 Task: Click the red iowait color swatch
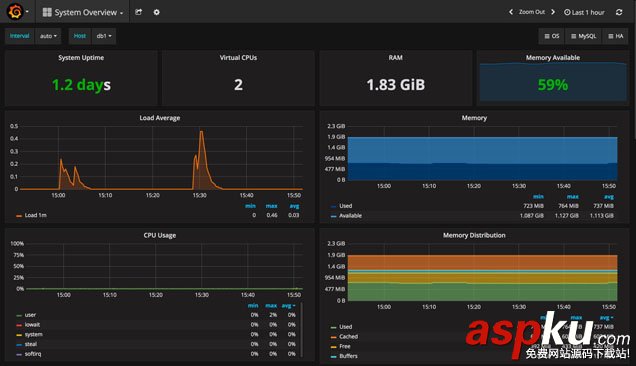(19, 325)
